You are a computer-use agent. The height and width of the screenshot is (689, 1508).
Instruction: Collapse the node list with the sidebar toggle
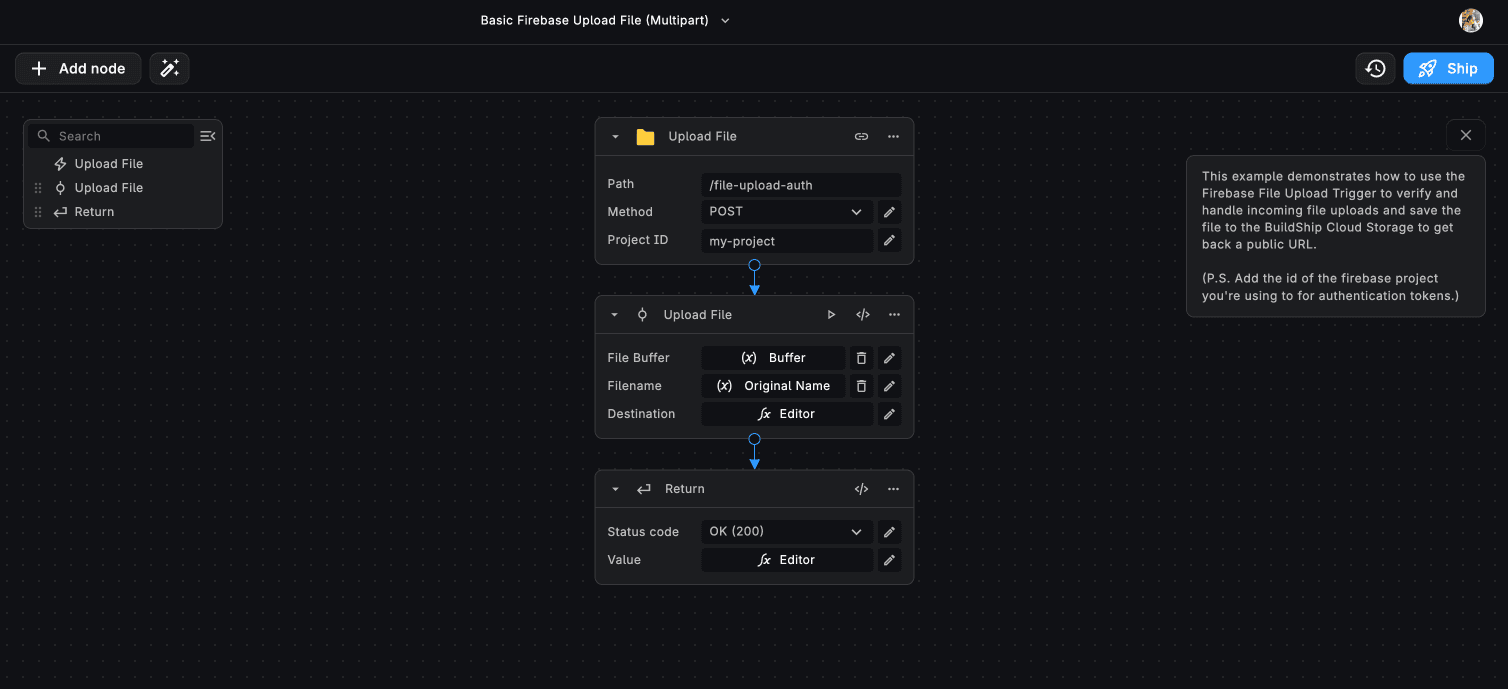207,135
